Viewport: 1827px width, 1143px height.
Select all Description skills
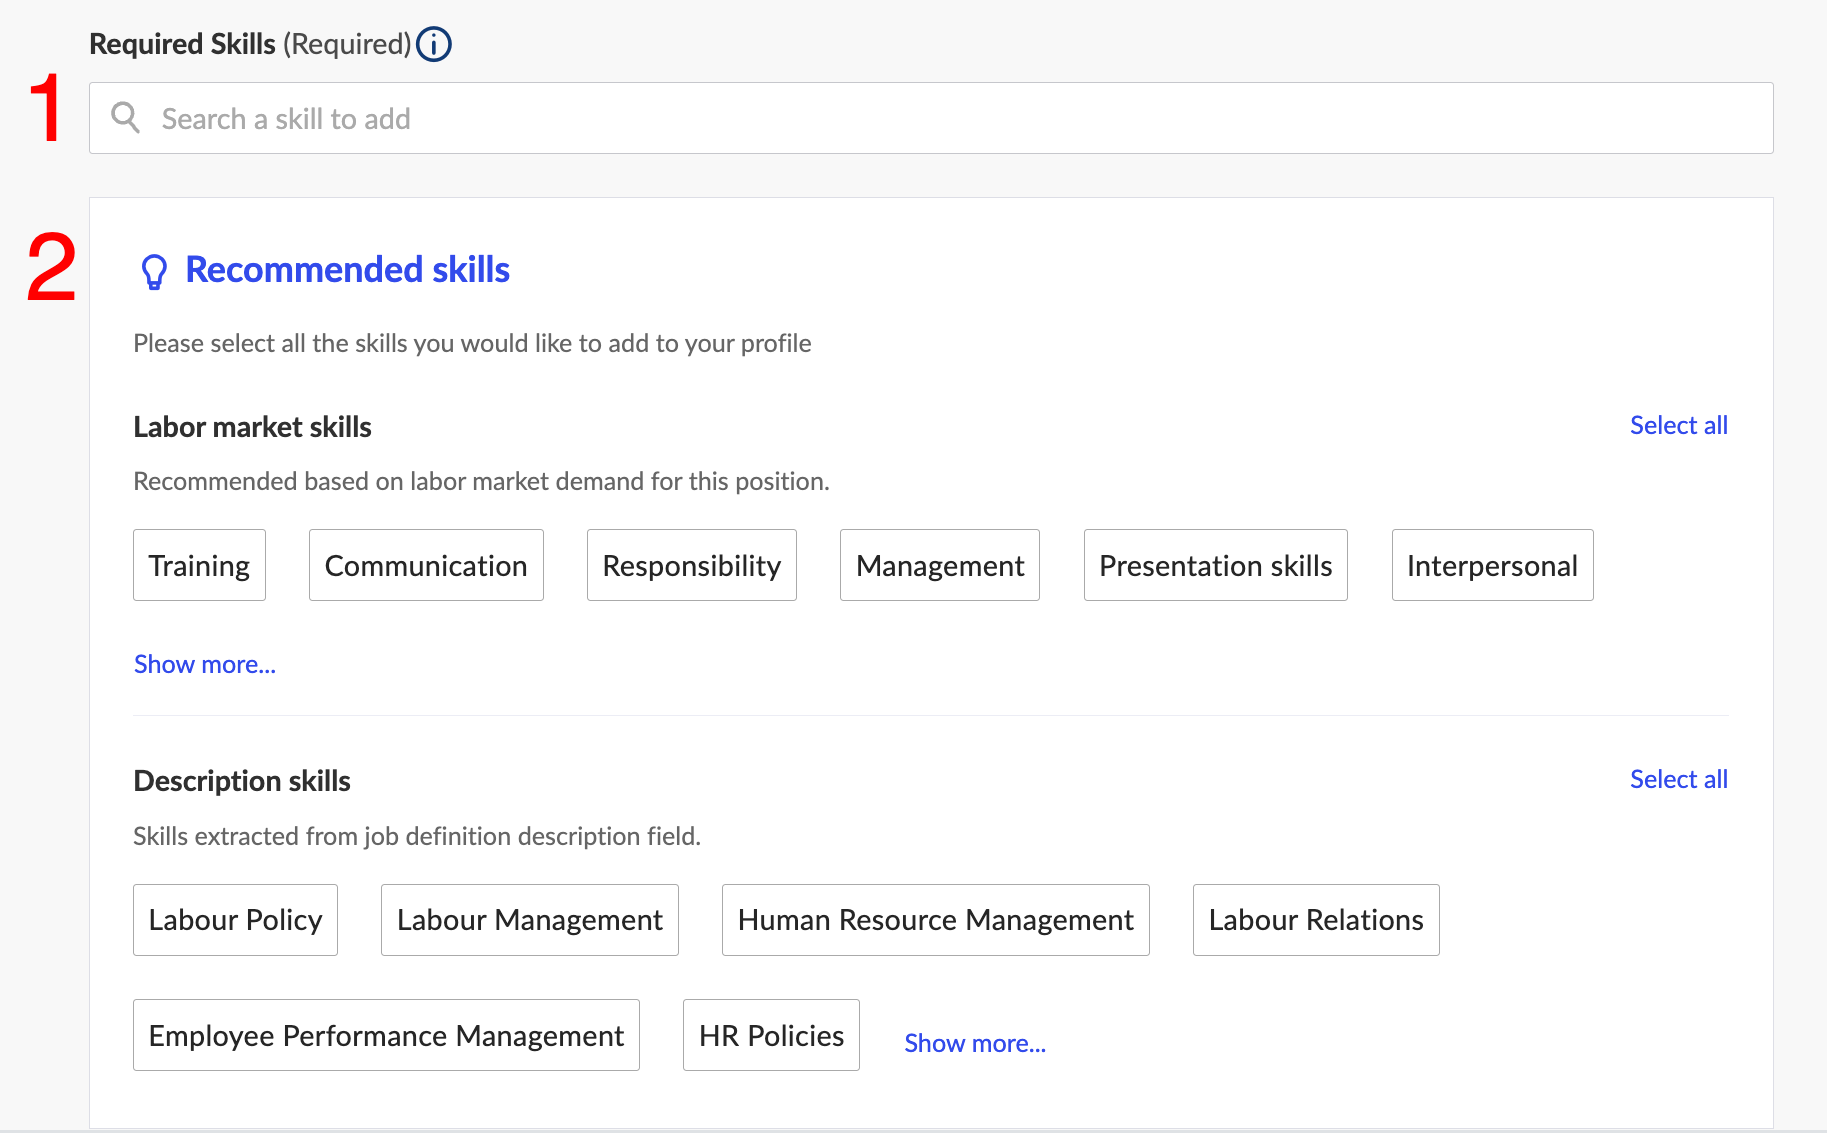1679,779
